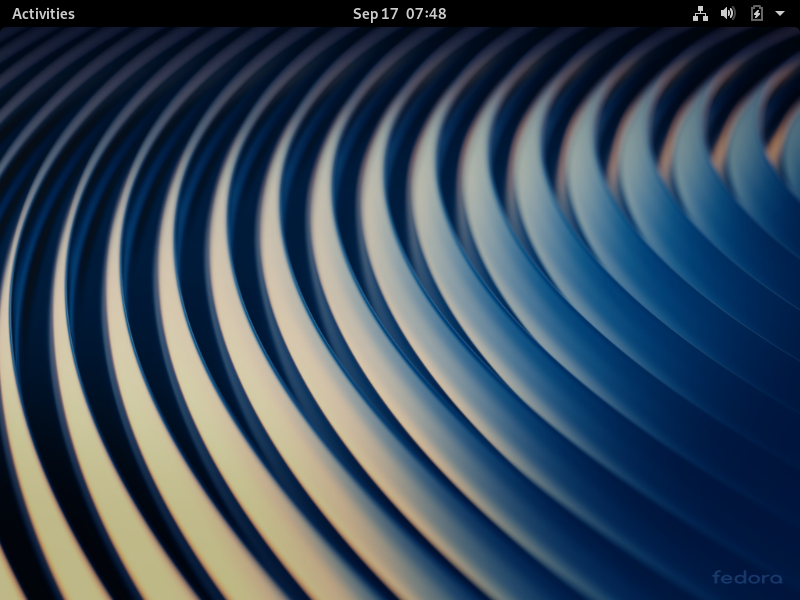
Task: Click the volume speaker icon
Action: coord(728,14)
